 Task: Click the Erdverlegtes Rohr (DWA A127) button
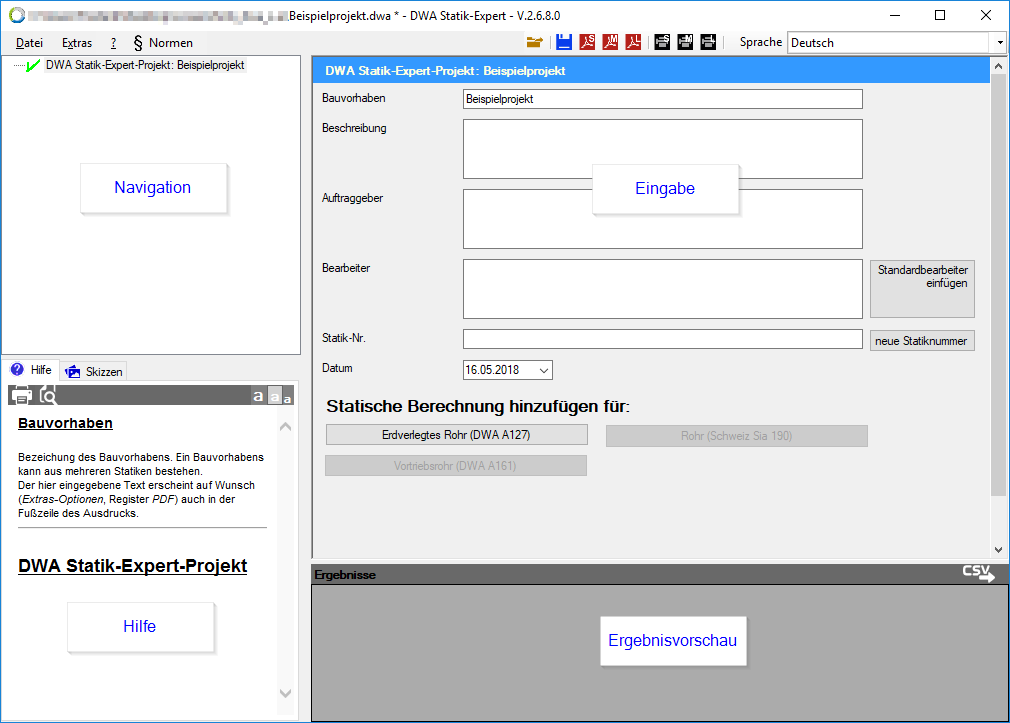click(457, 435)
